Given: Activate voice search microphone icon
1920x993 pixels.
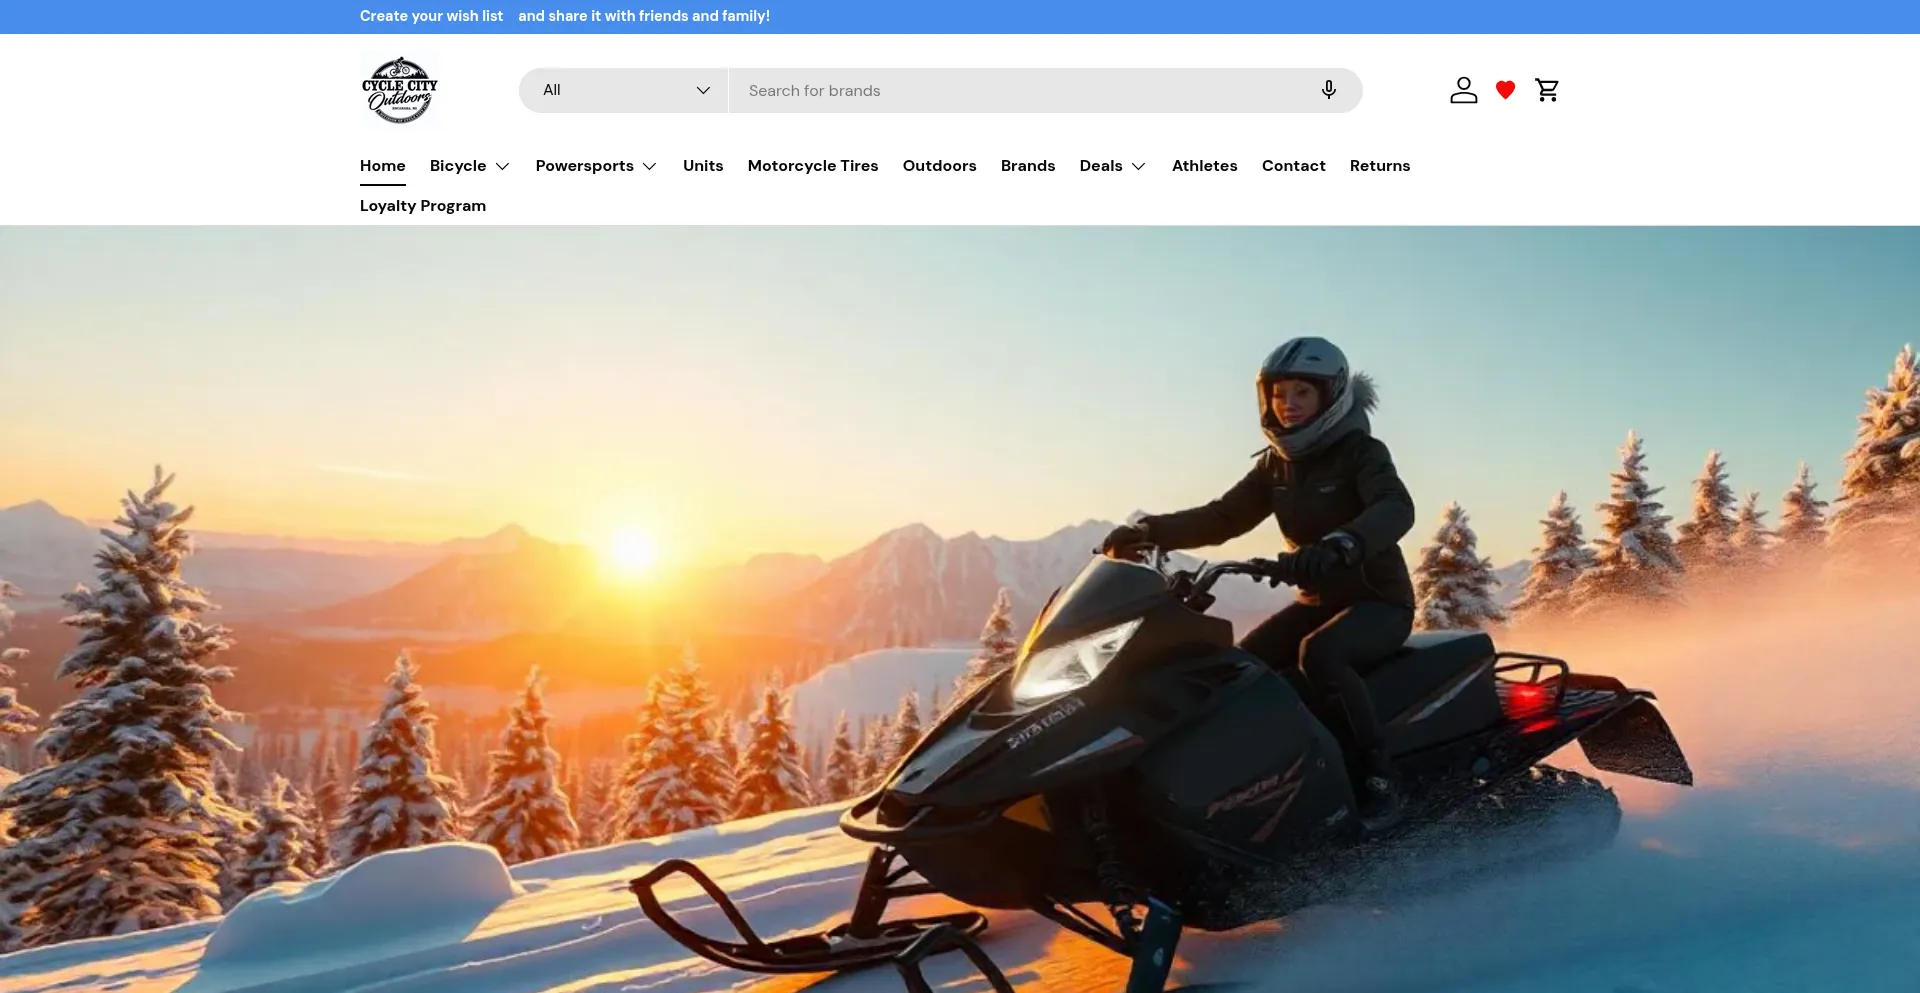Looking at the screenshot, I should [x=1328, y=90].
